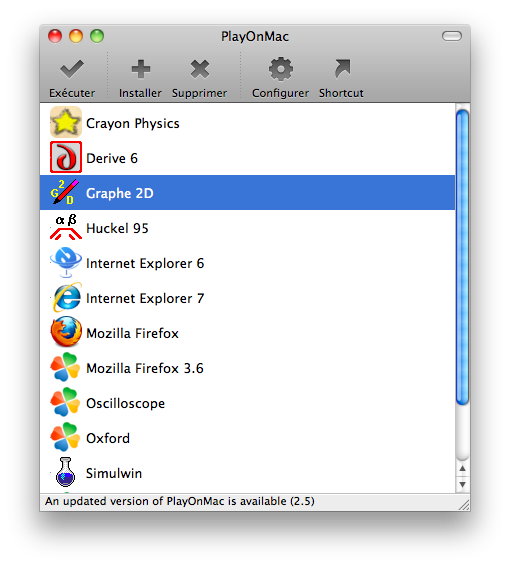Select the highlighted Graphe 2D row
Screen dimensions: 510x566
coord(248,193)
